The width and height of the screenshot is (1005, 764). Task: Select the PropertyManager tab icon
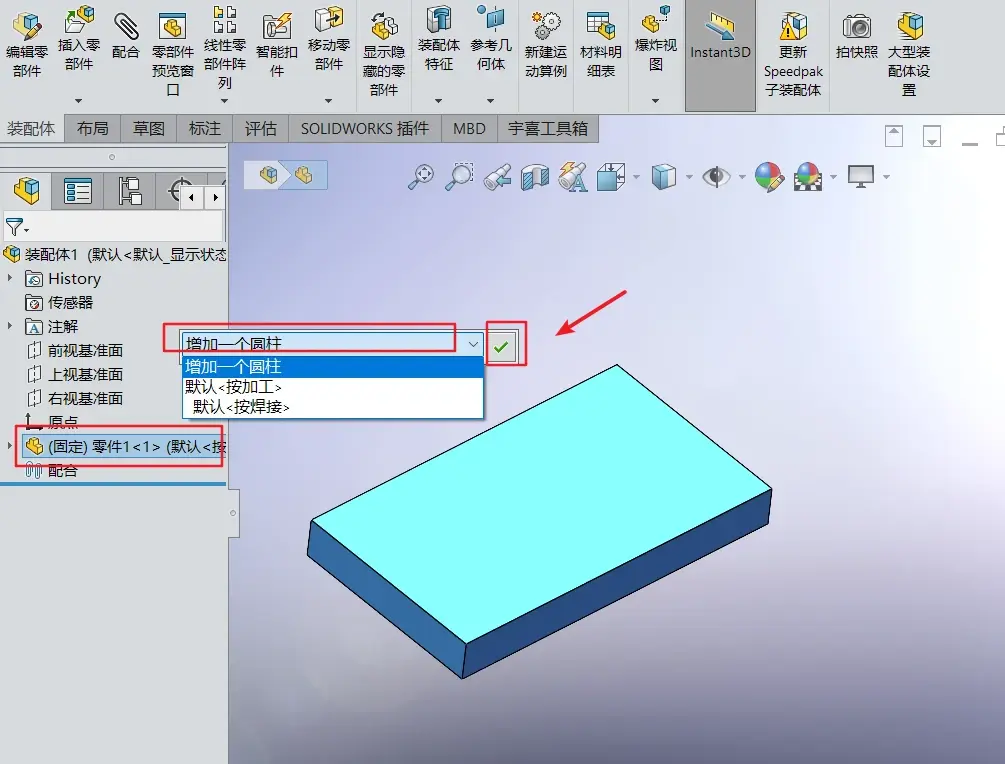[78, 190]
